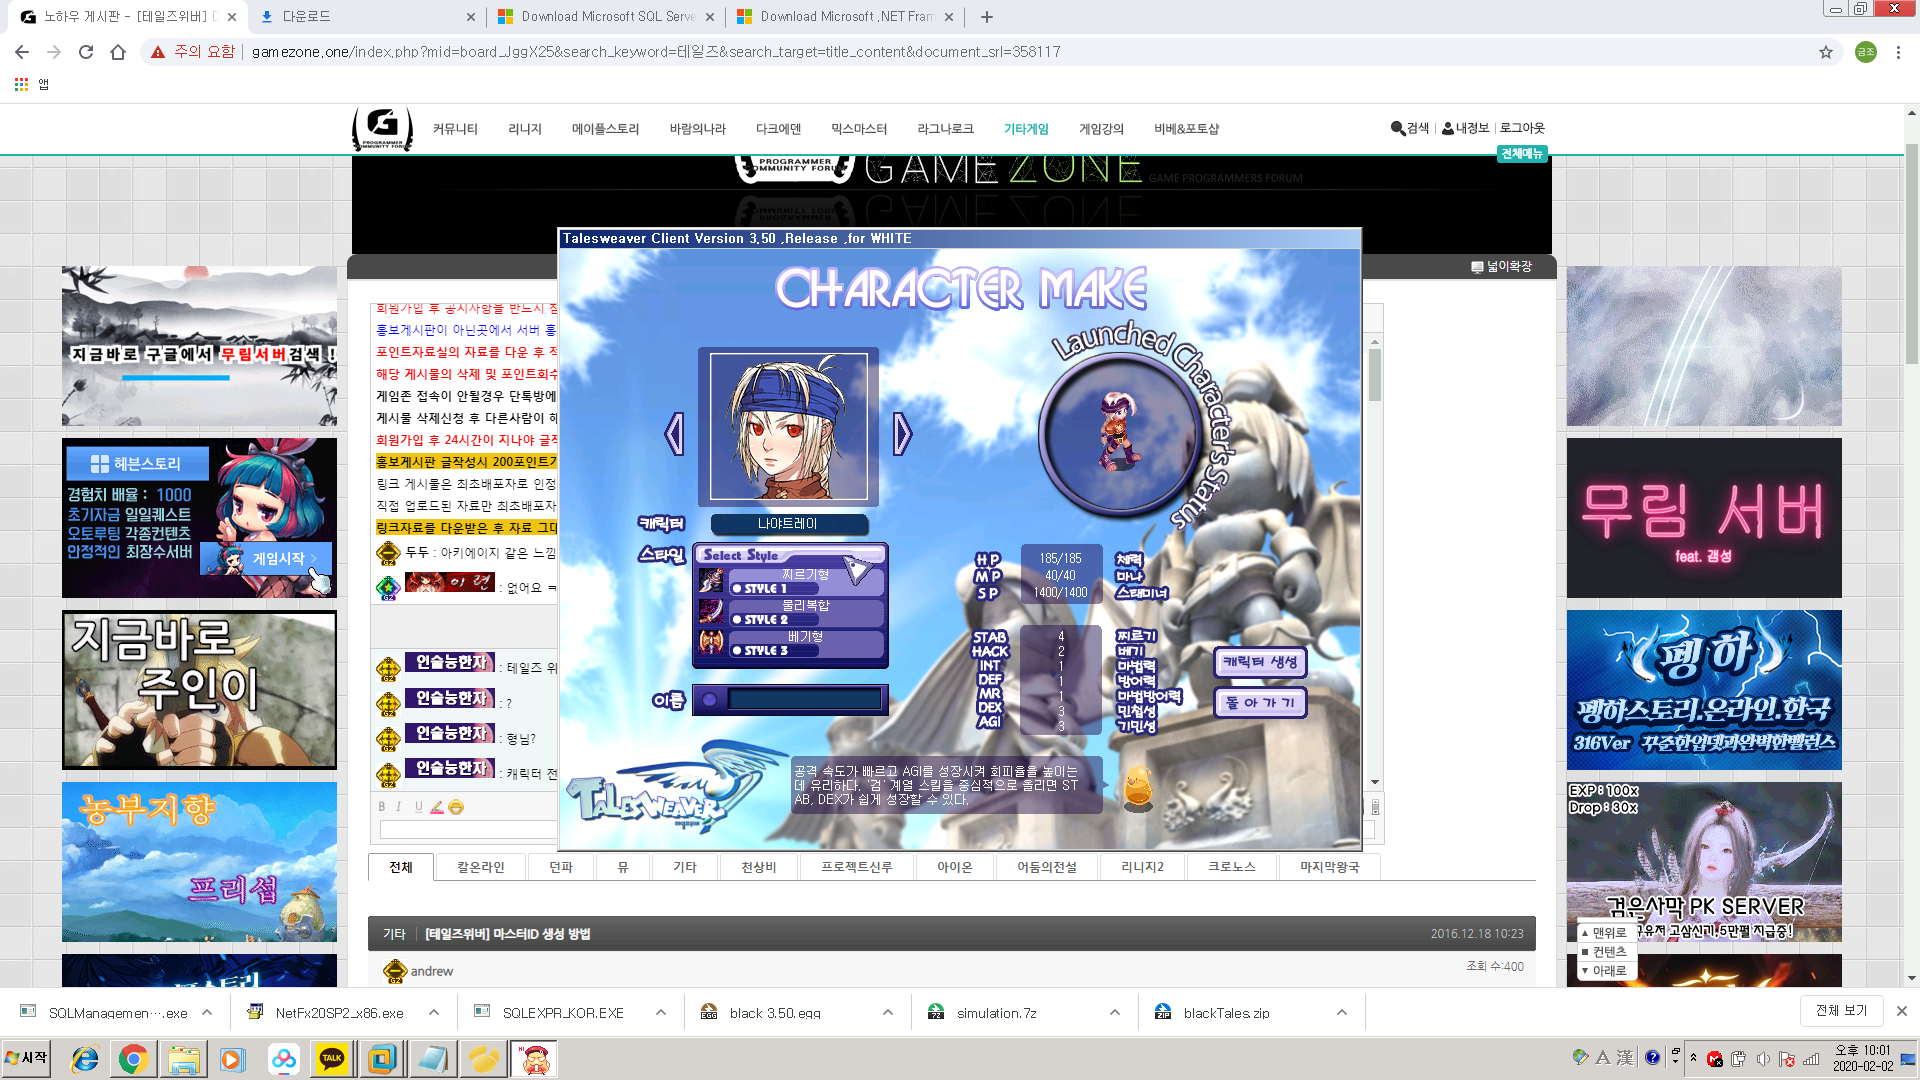Click the yellow jelly mascot helper icon
The height and width of the screenshot is (1080, 1920).
[1138, 788]
